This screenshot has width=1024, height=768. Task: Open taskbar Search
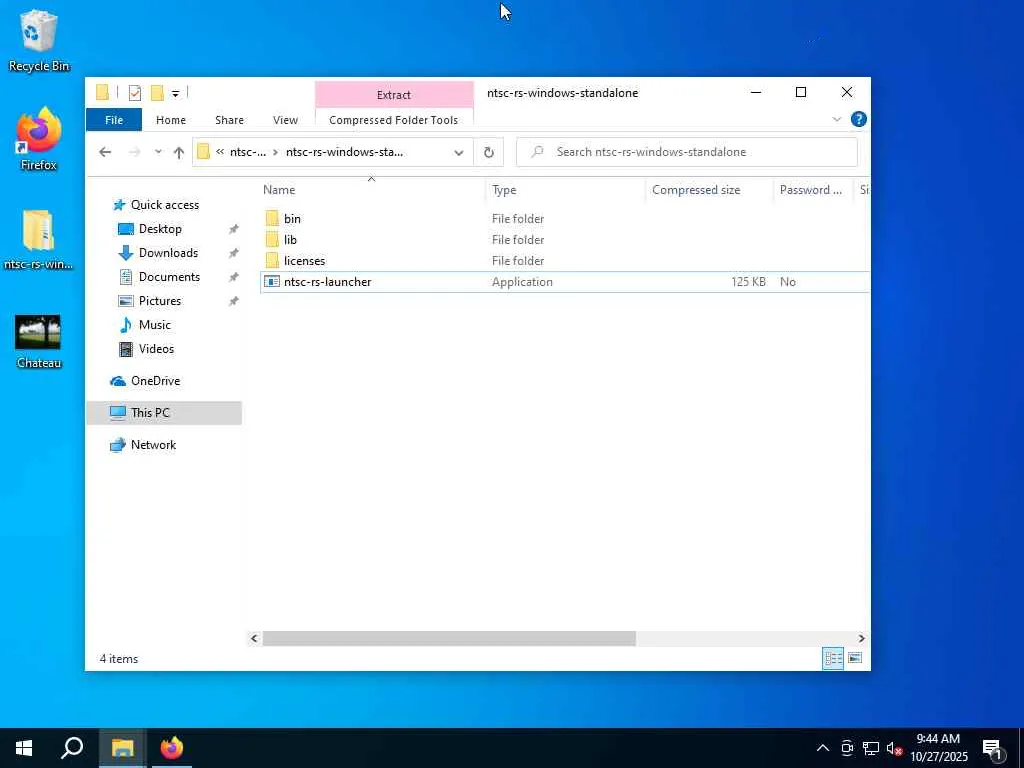click(x=72, y=748)
